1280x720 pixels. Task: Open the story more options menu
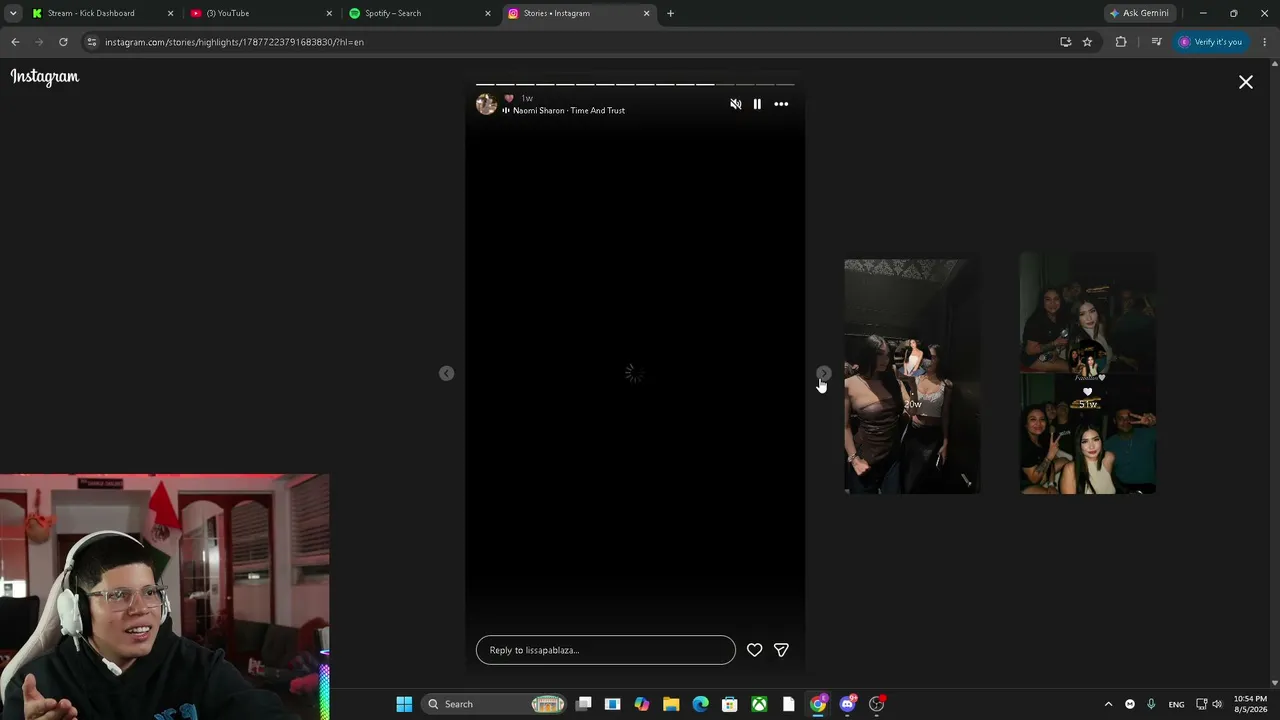pyautogui.click(x=781, y=104)
